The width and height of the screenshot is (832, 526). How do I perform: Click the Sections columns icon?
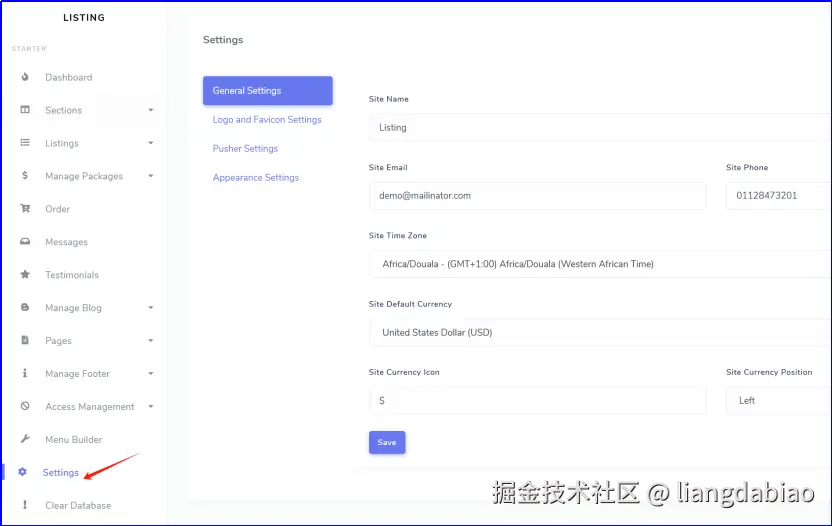click(25, 110)
